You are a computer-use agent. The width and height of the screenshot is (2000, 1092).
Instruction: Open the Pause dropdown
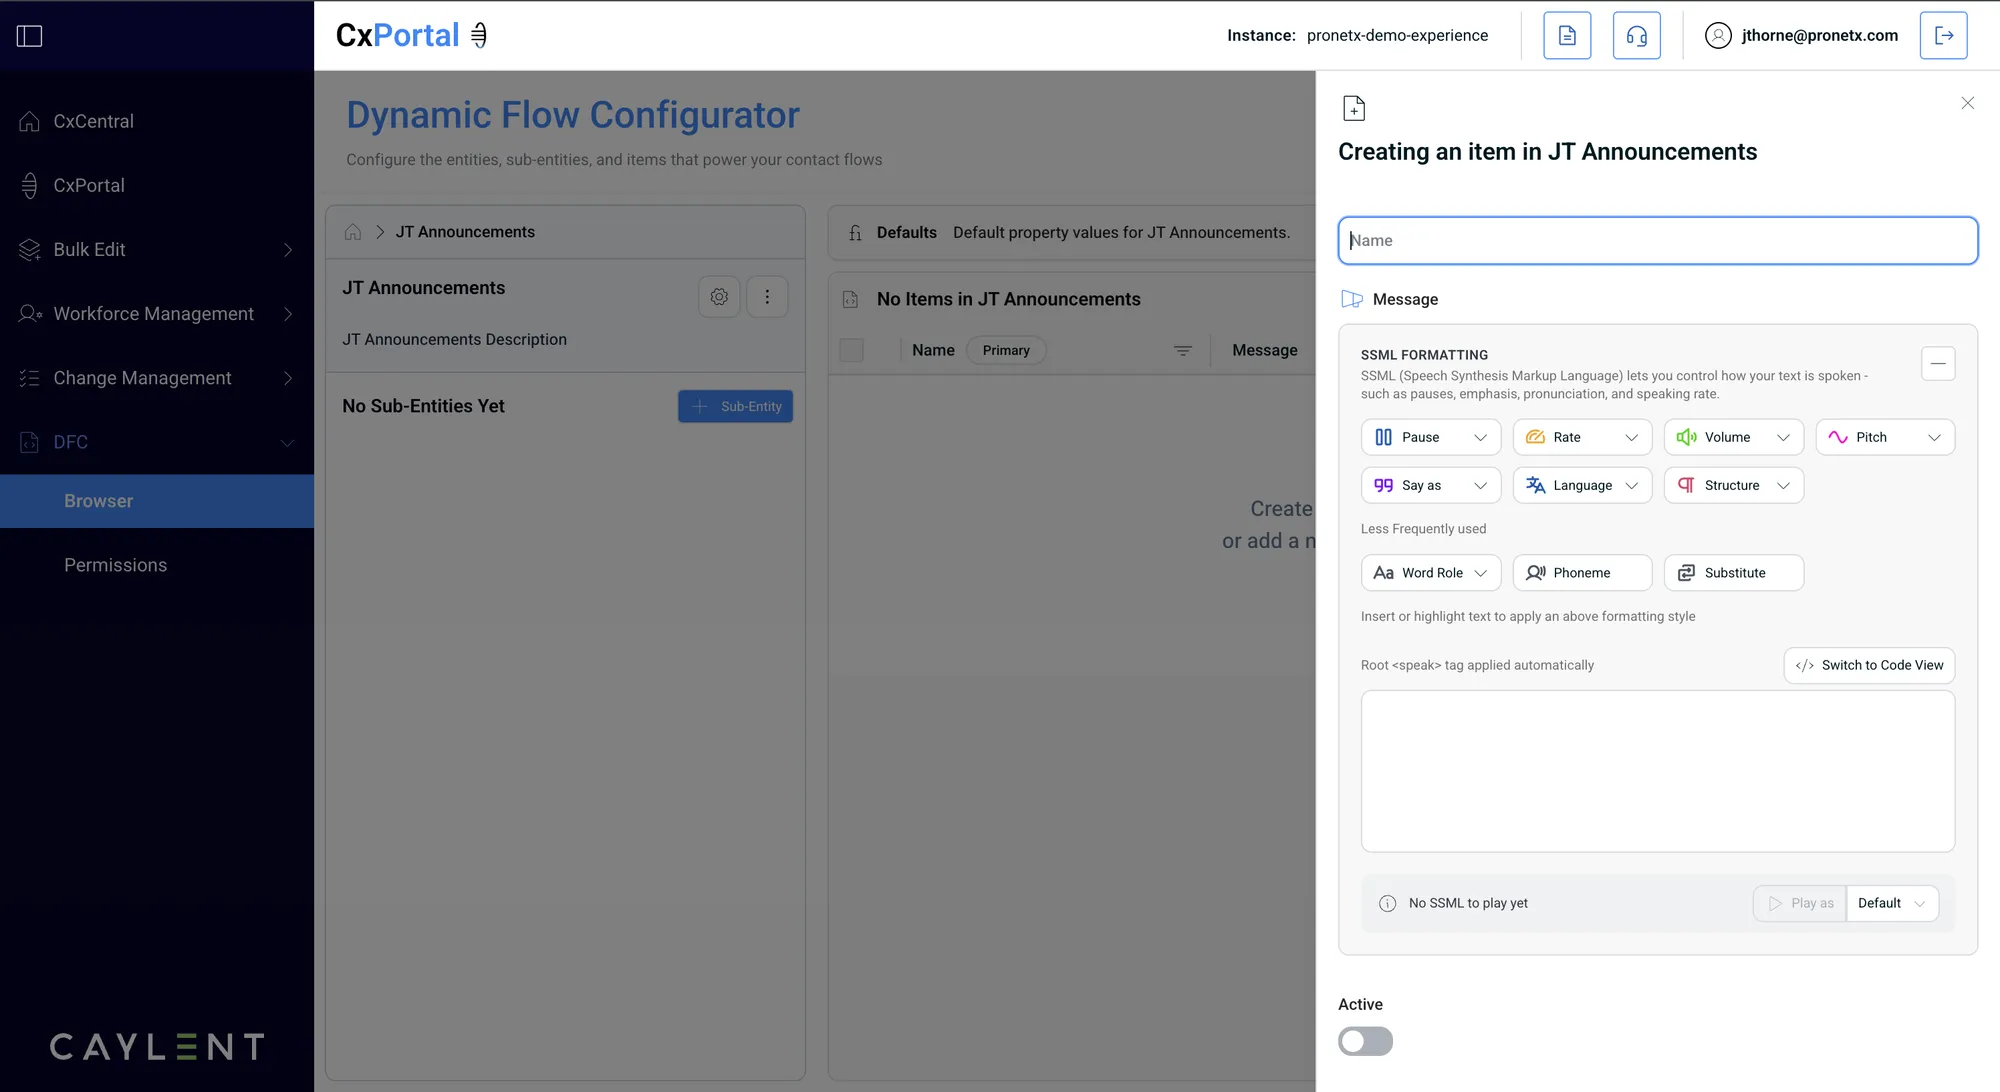pyautogui.click(x=1431, y=437)
